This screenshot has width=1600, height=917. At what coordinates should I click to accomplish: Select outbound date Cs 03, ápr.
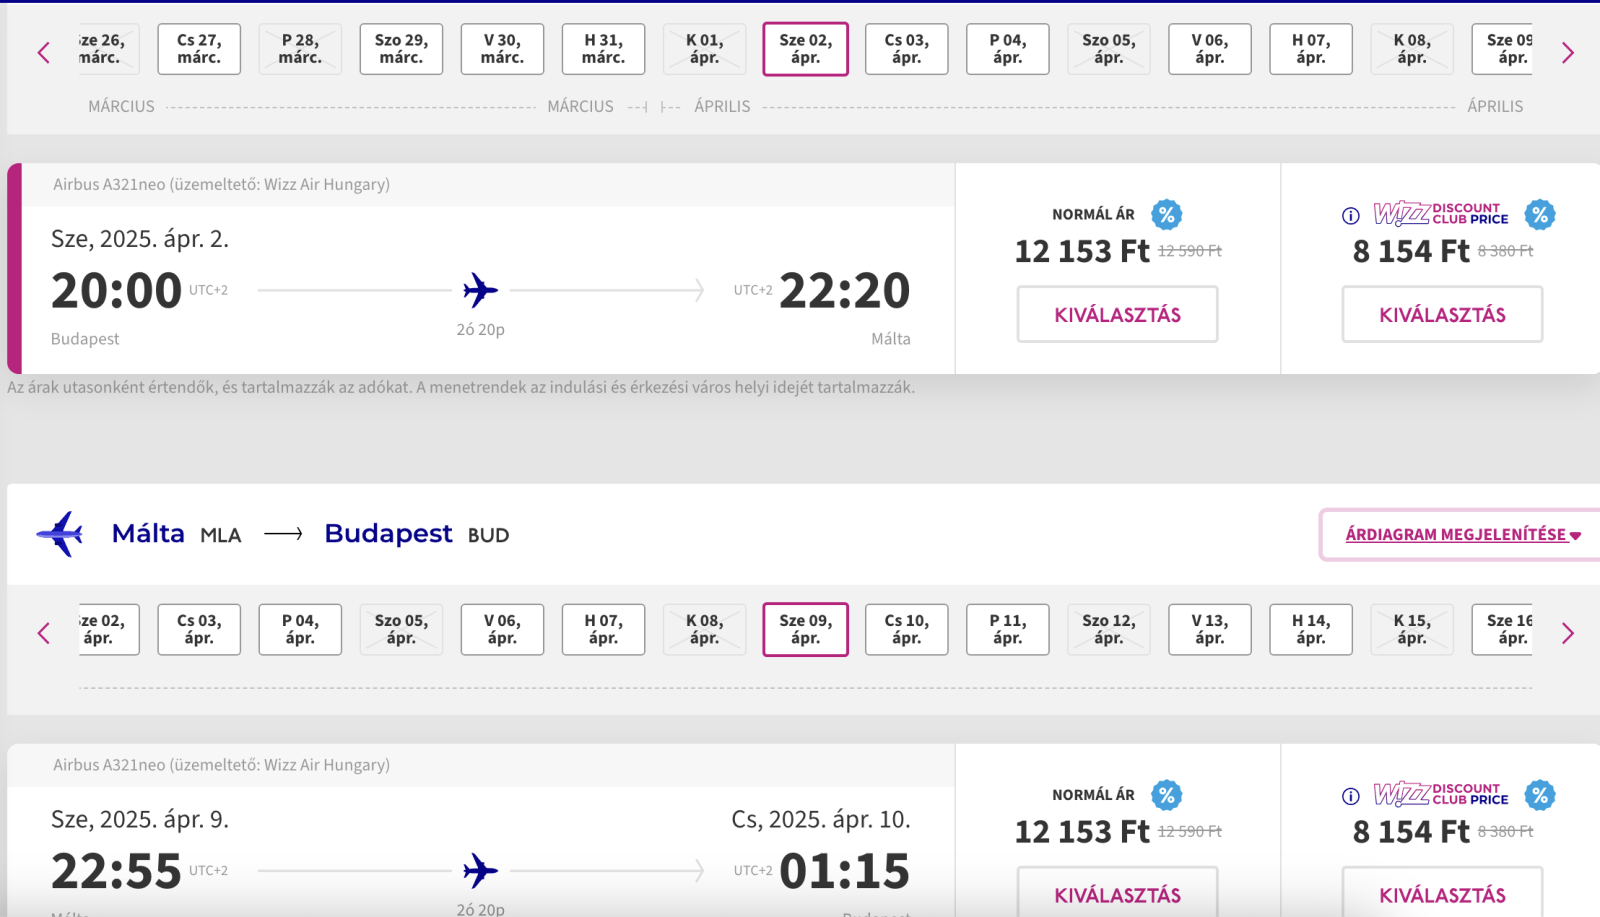(x=906, y=49)
